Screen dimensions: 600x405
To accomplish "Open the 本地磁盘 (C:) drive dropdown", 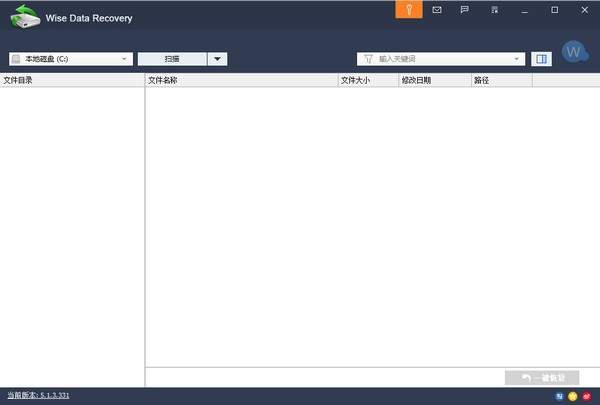I will (70, 59).
